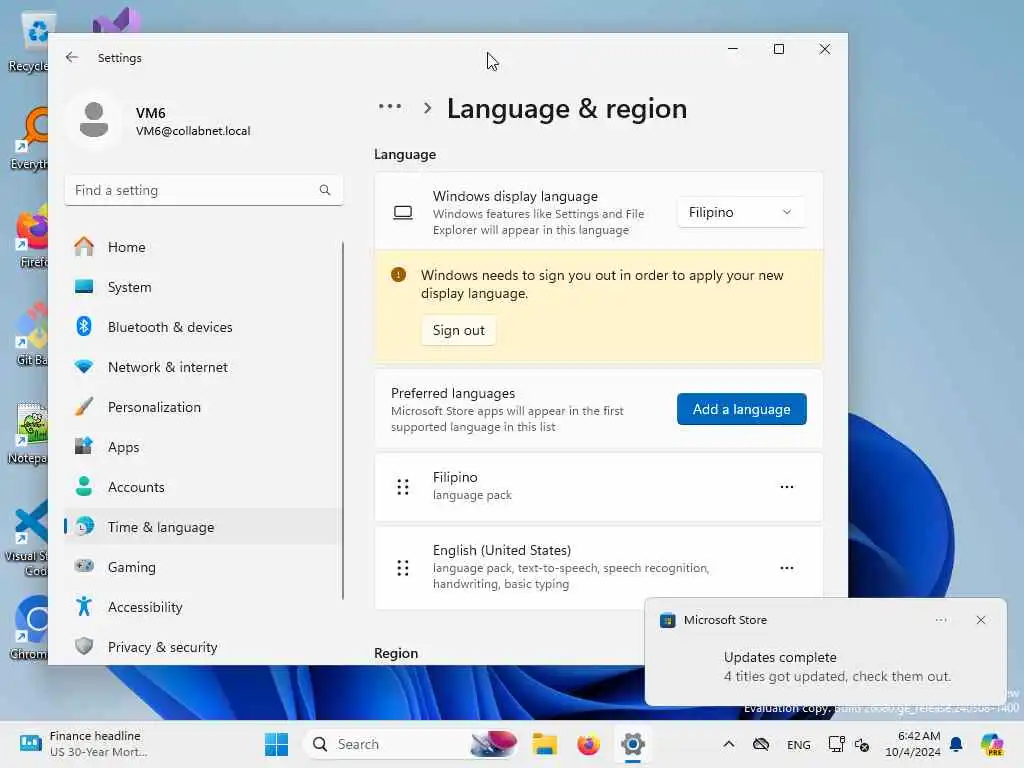
Task: Open Gaming settings page
Action: tap(202, 567)
